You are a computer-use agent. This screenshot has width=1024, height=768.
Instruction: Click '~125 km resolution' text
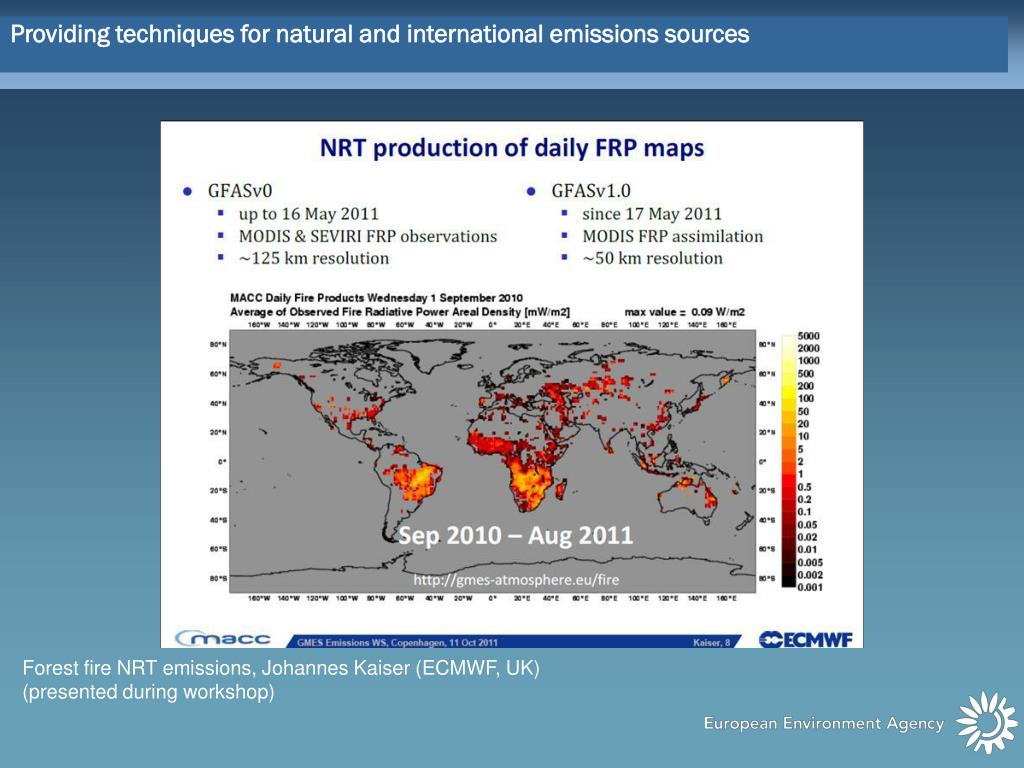[x=313, y=258]
